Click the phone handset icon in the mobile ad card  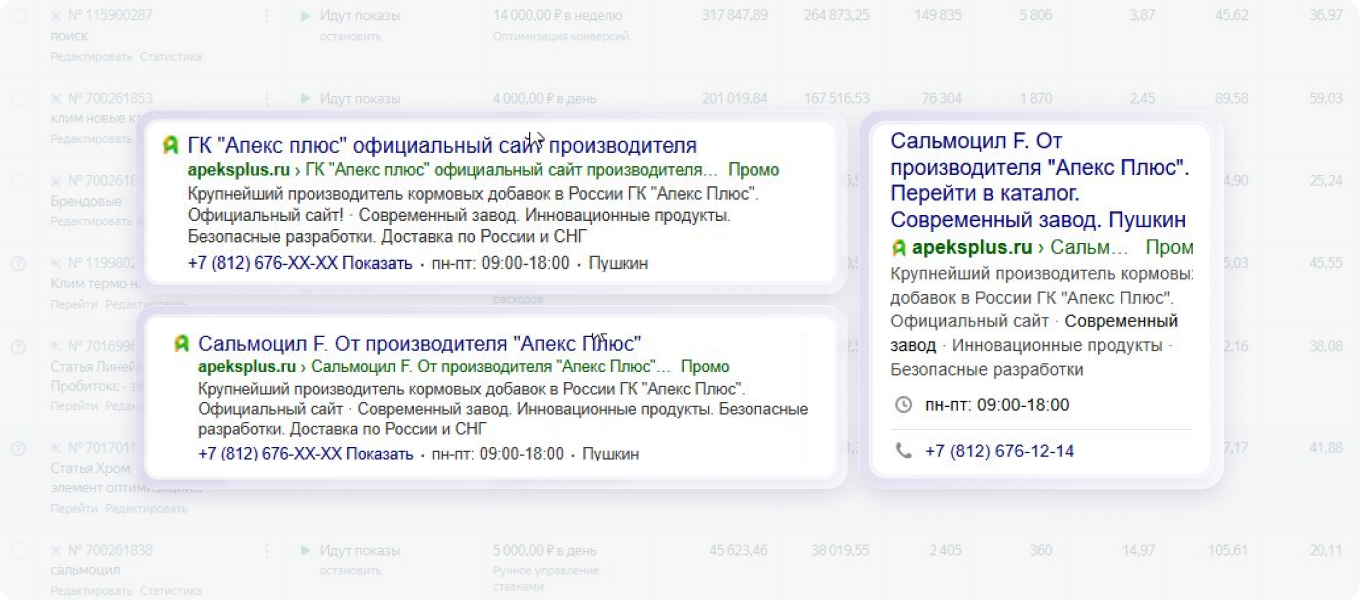pos(903,451)
